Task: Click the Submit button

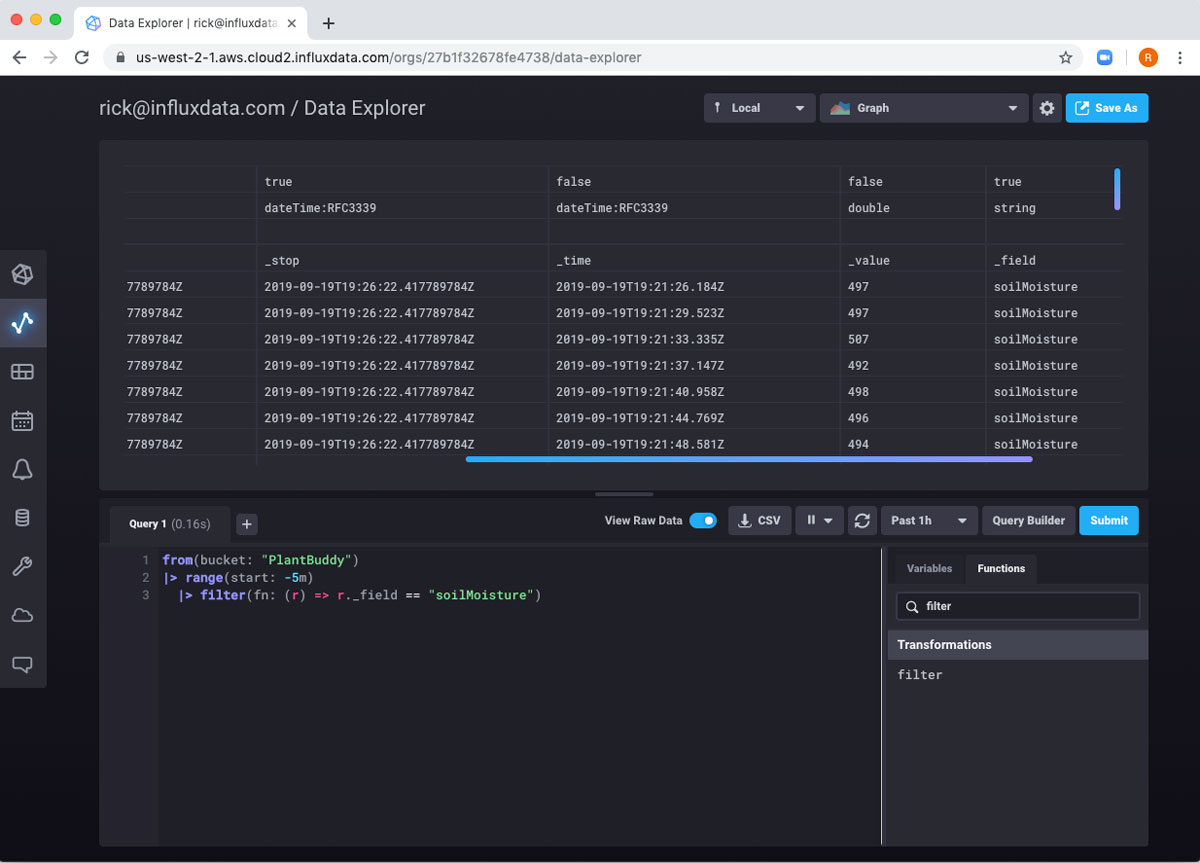Action: 1108,520
